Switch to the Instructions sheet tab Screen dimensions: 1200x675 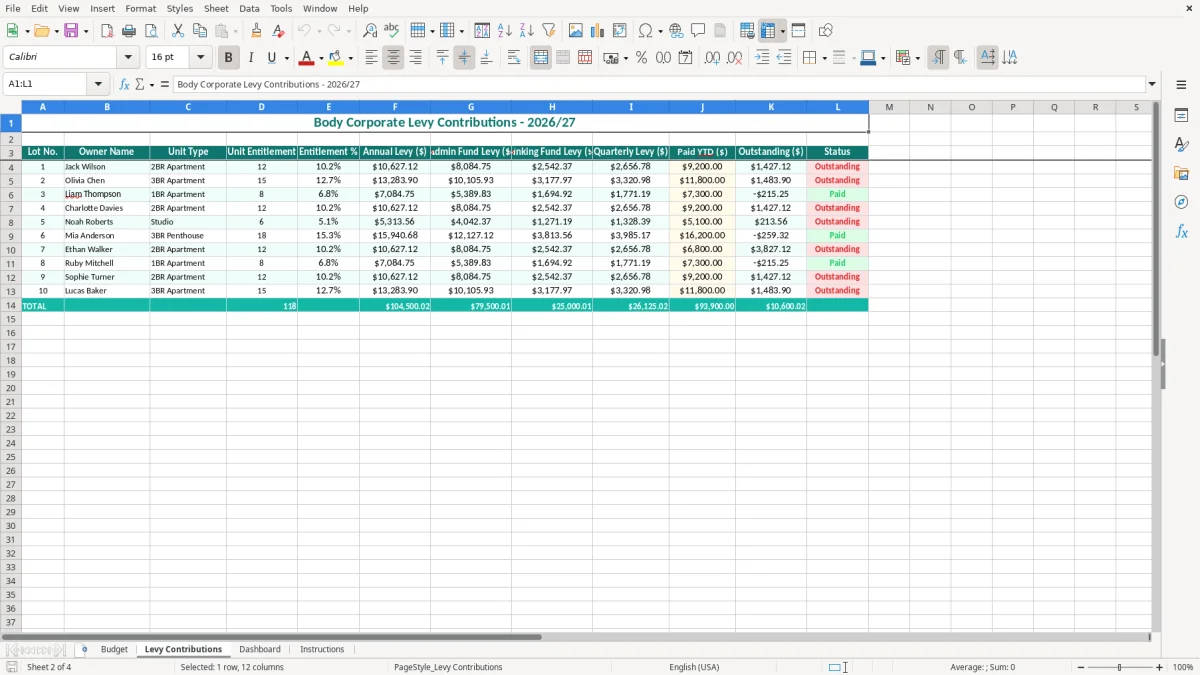pos(322,650)
